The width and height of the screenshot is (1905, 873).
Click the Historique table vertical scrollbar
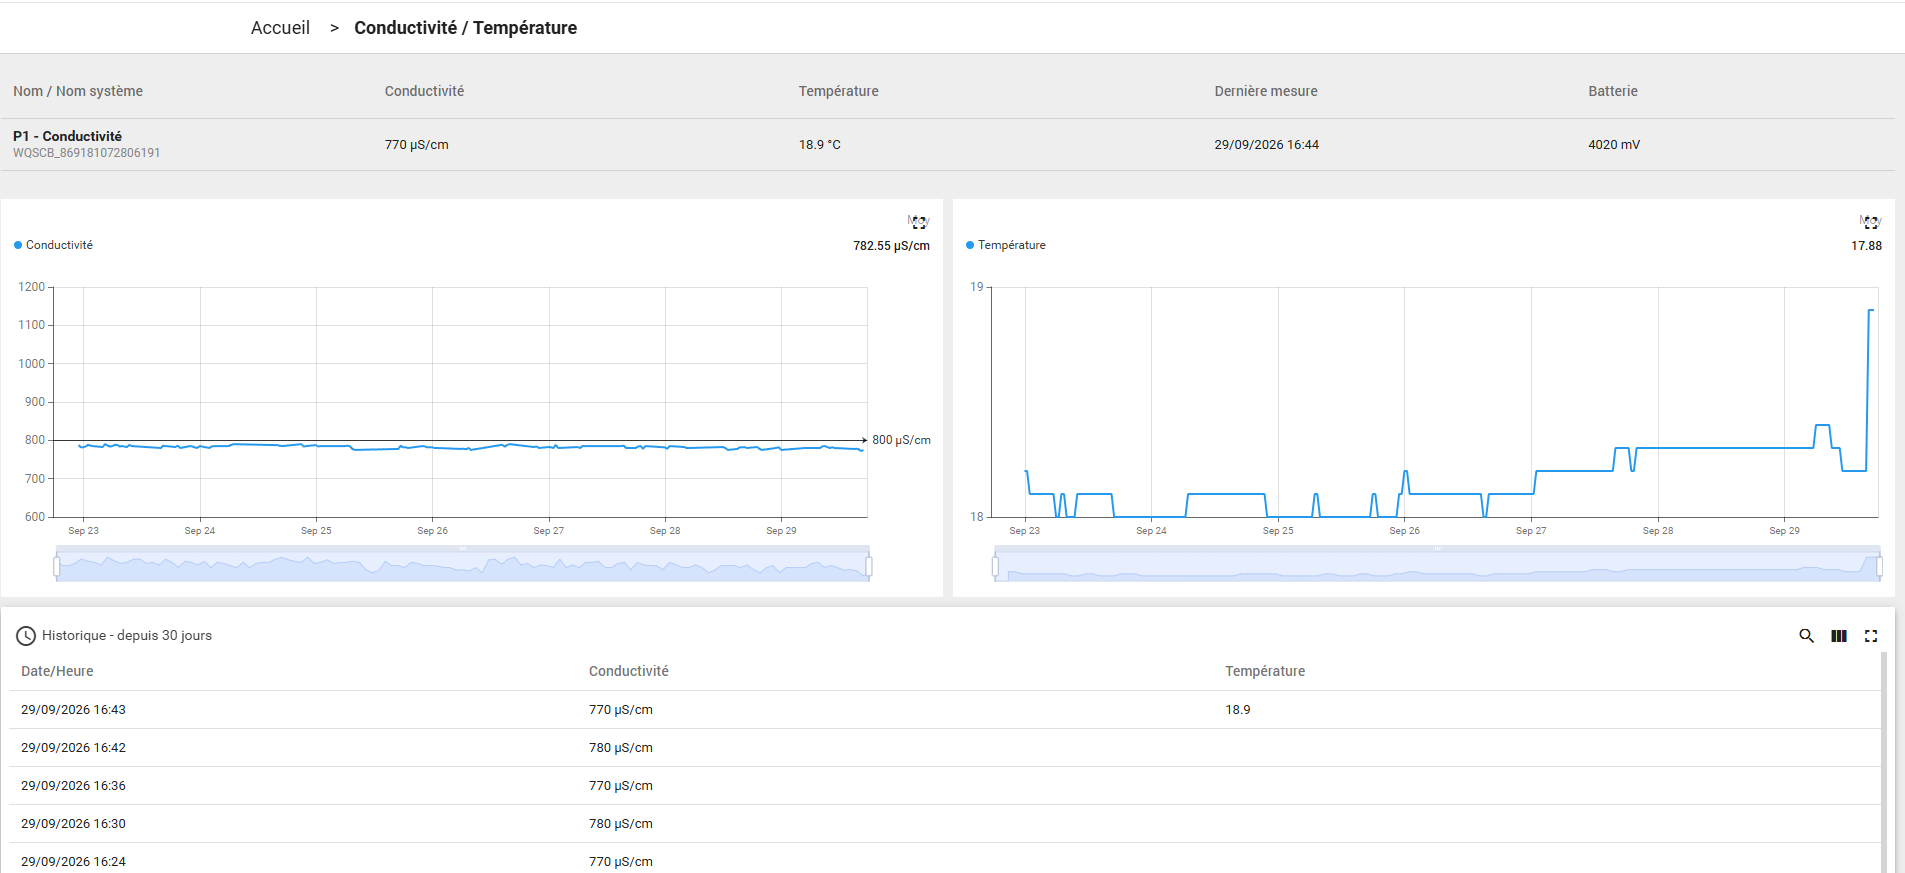point(1884,760)
